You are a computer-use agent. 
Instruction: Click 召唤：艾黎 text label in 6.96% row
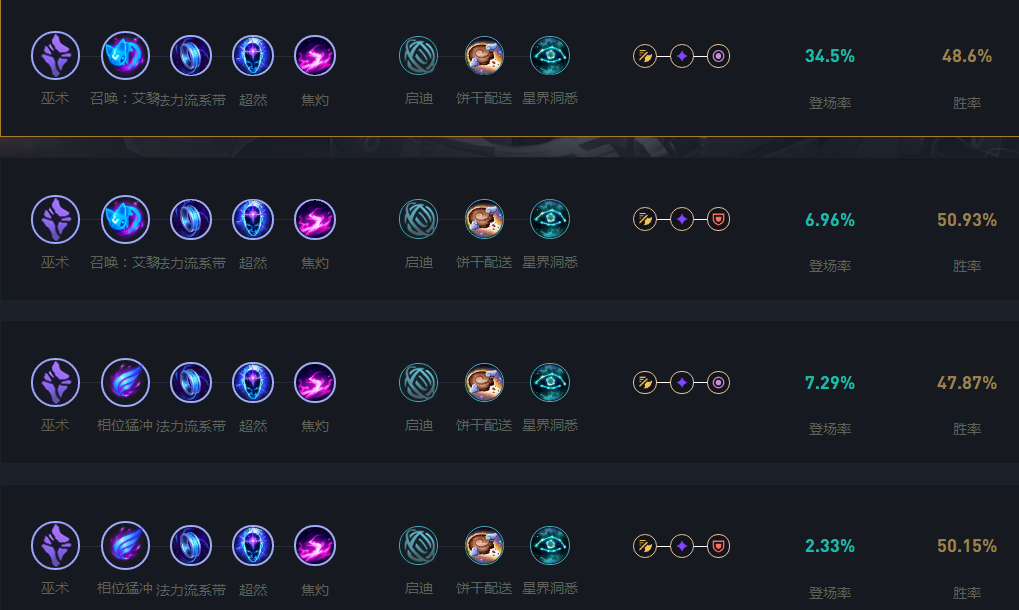(x=124, y=263)
